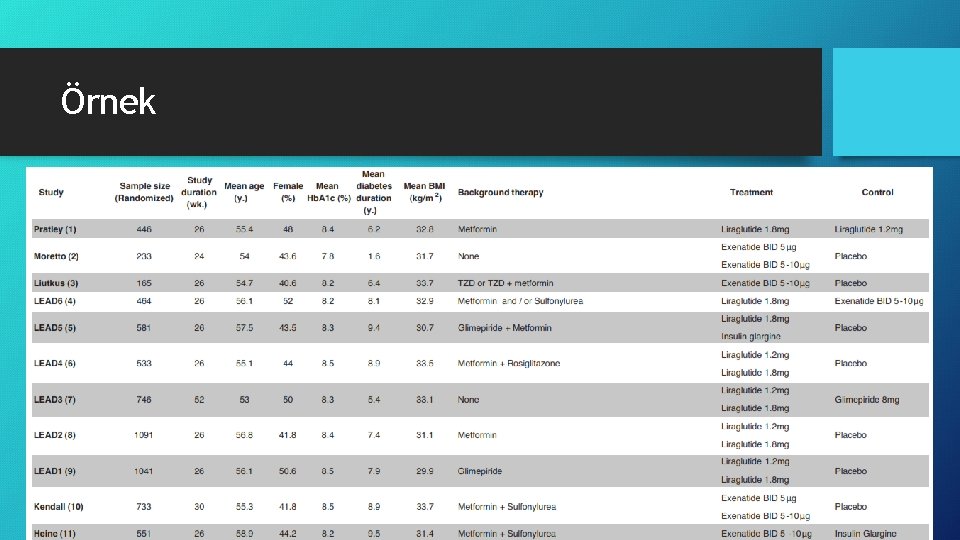
Task: Select the "LEAD1 (9)" study name
Action: click(x=54, y=471)
